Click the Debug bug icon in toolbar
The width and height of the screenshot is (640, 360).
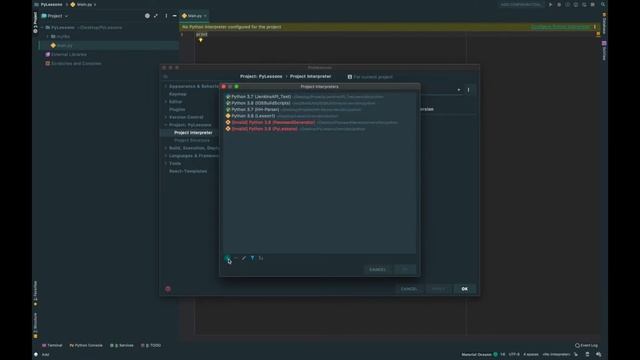559,4
